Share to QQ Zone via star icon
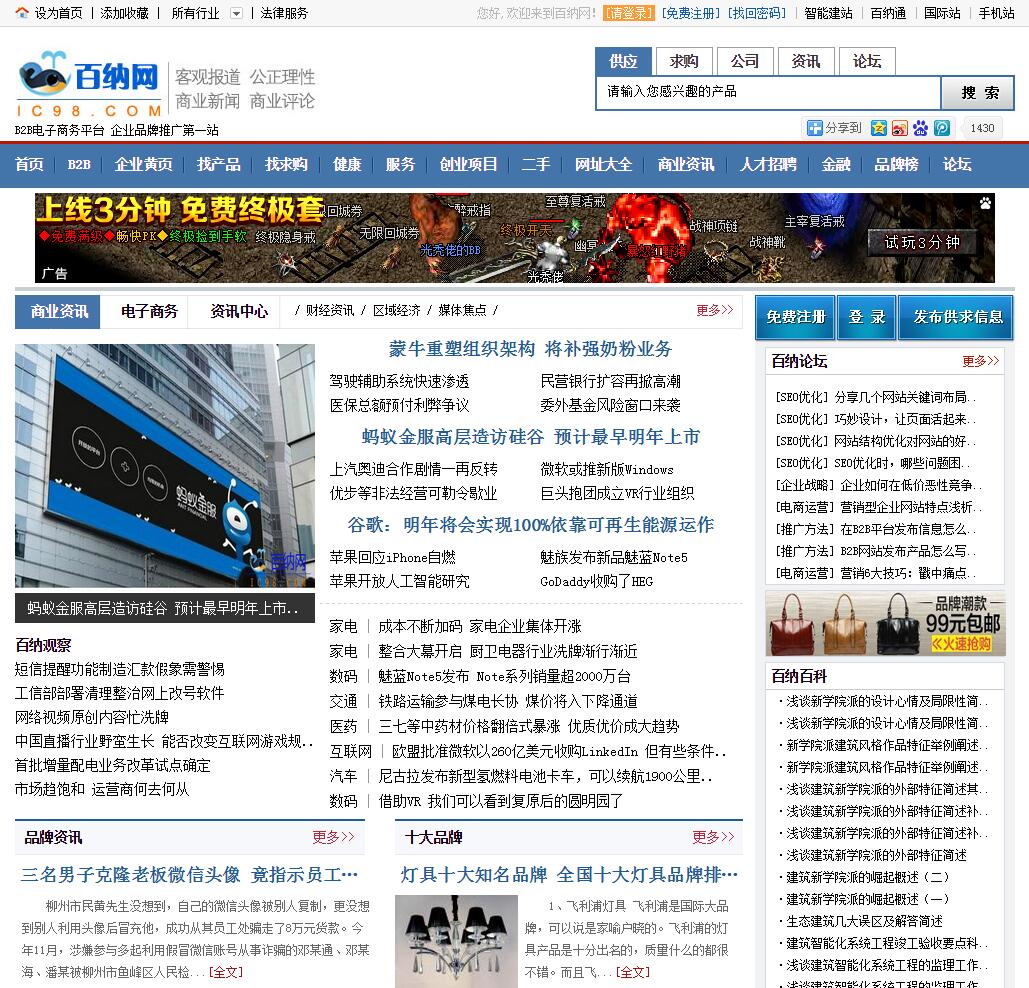This screenshot has height=988, width=1029. click(879, 128)
